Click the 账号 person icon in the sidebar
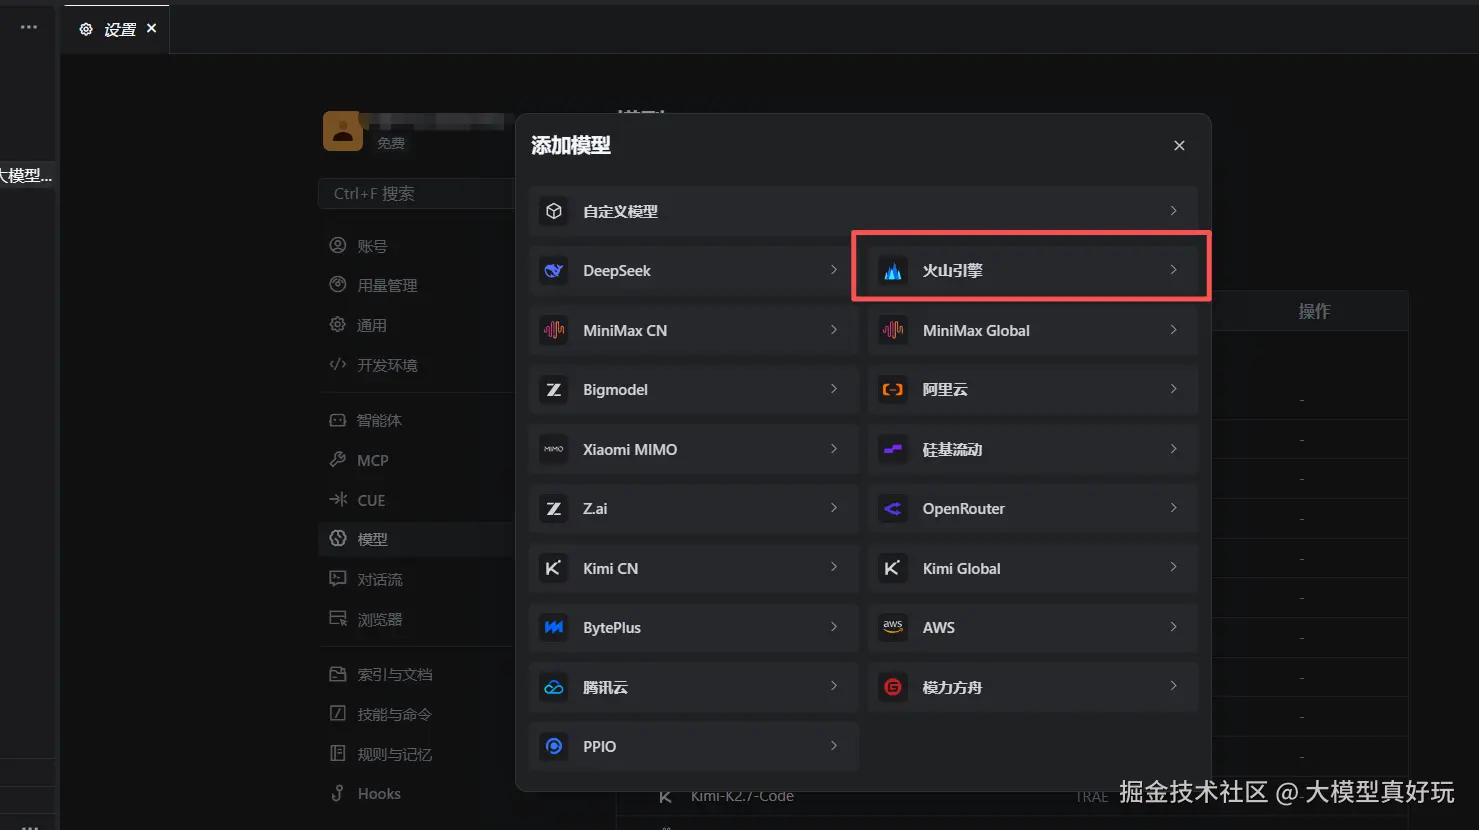This screenshot has height=830, width=1479. tap(338, 245)
